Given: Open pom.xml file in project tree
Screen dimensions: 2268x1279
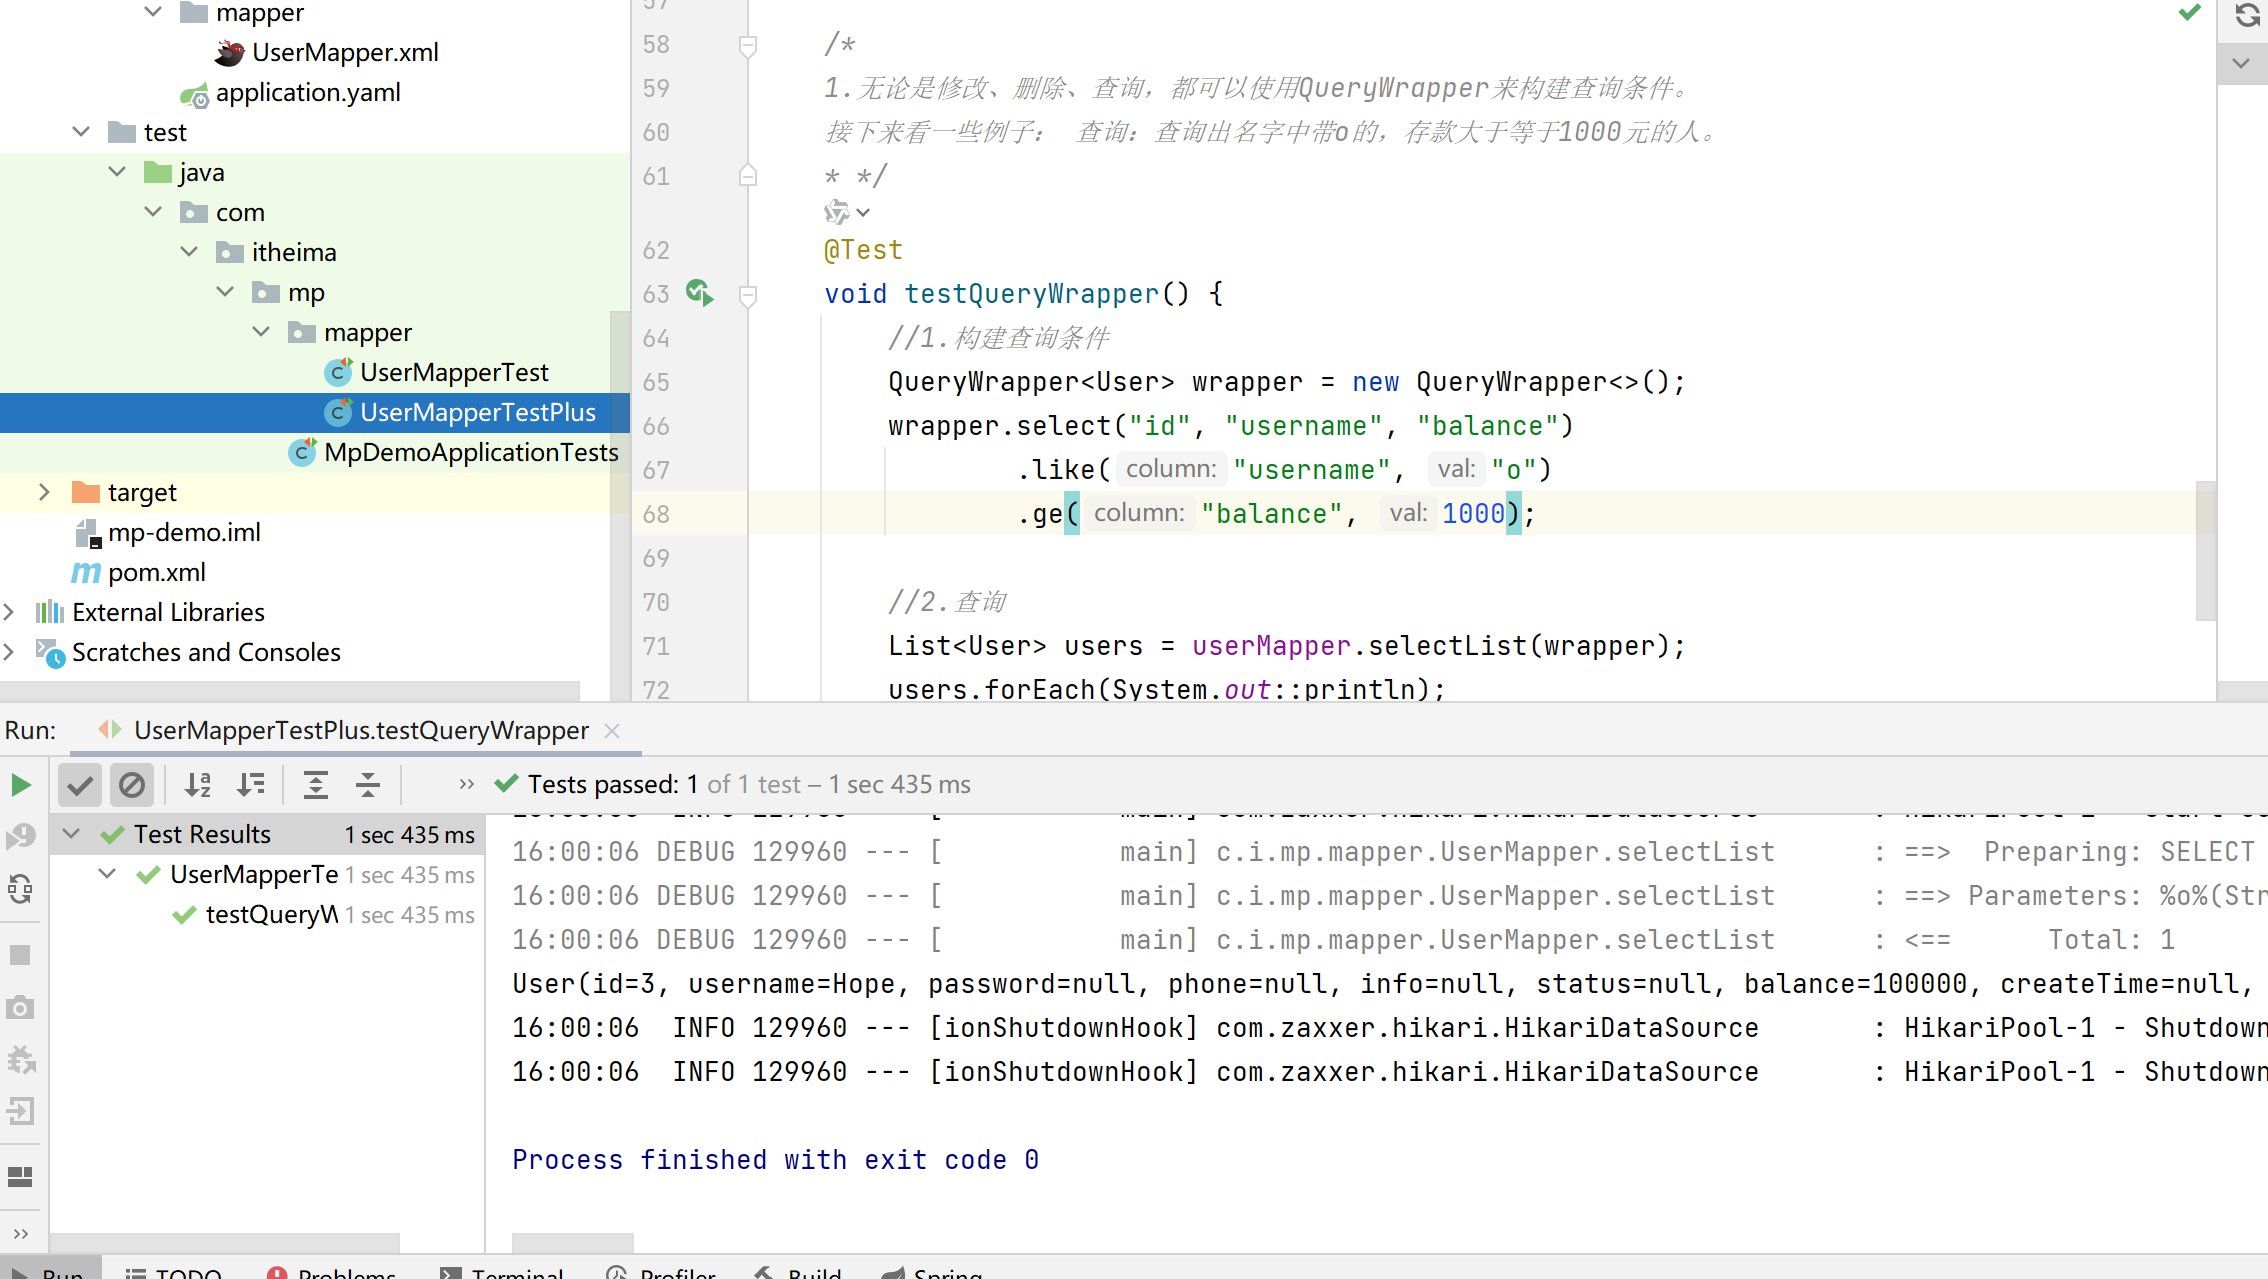Looking at the screenshot, I should pyautogui.click(x=156, y=572).
